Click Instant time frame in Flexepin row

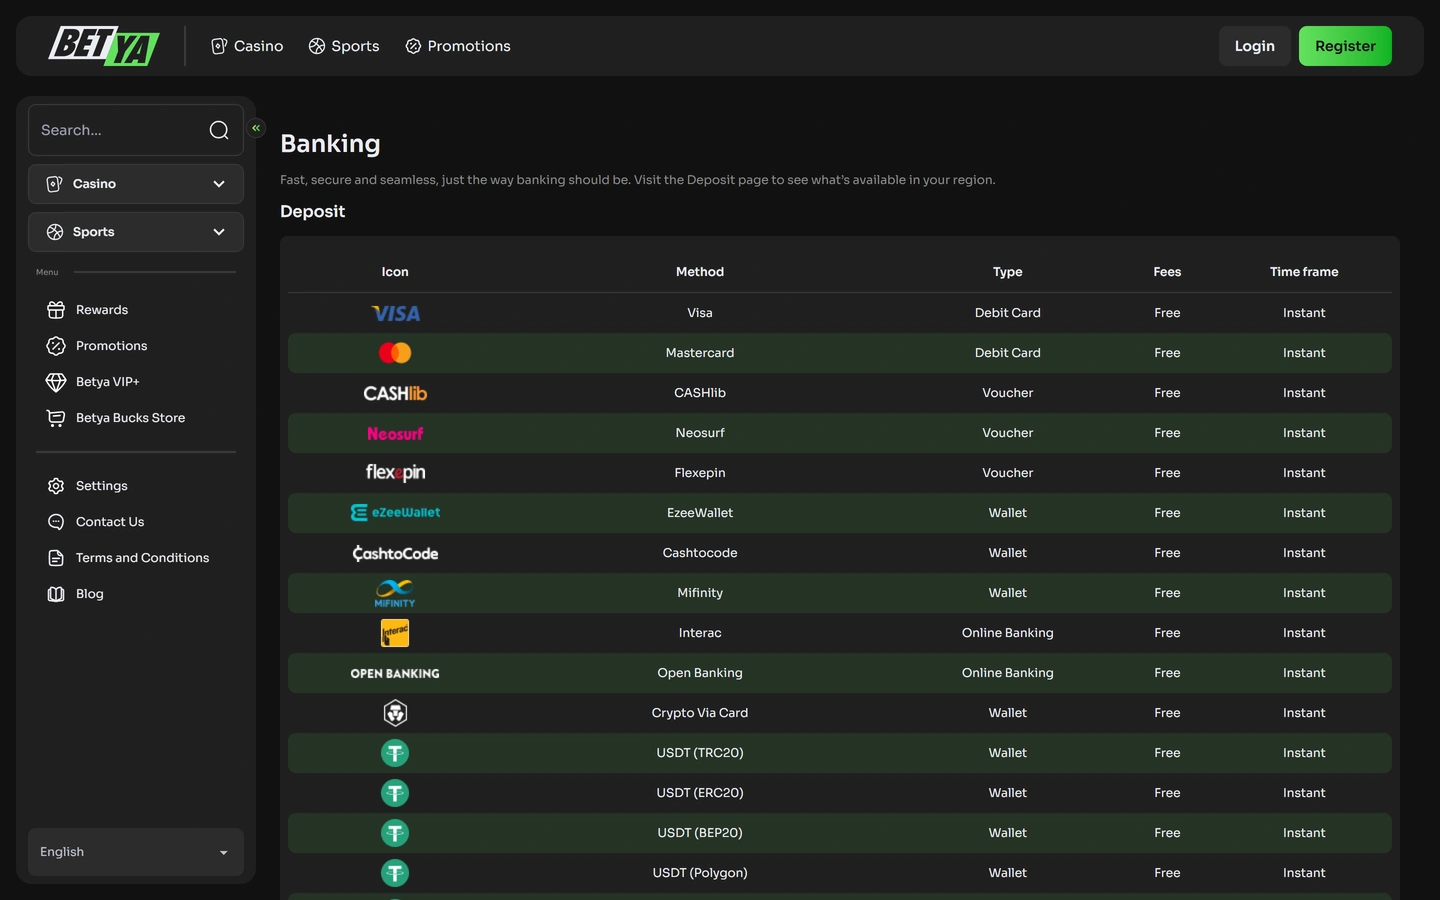point(1304,473)
